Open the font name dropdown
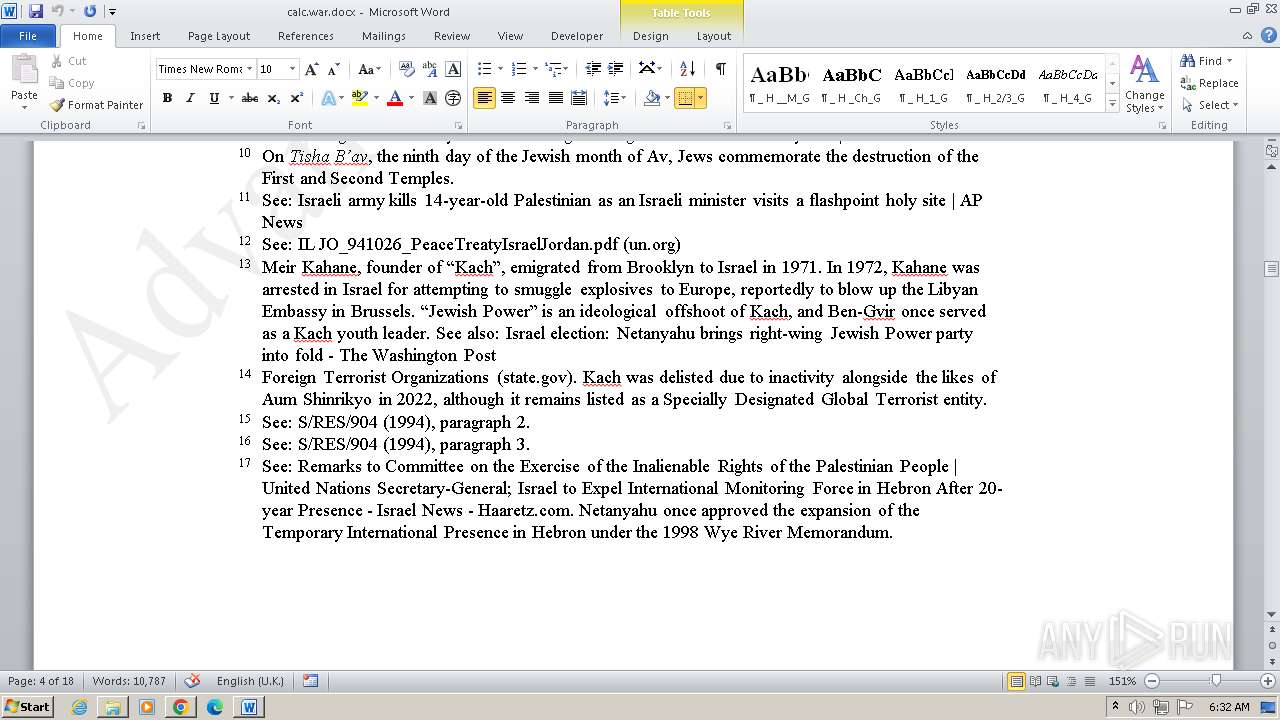 (249, 69)
